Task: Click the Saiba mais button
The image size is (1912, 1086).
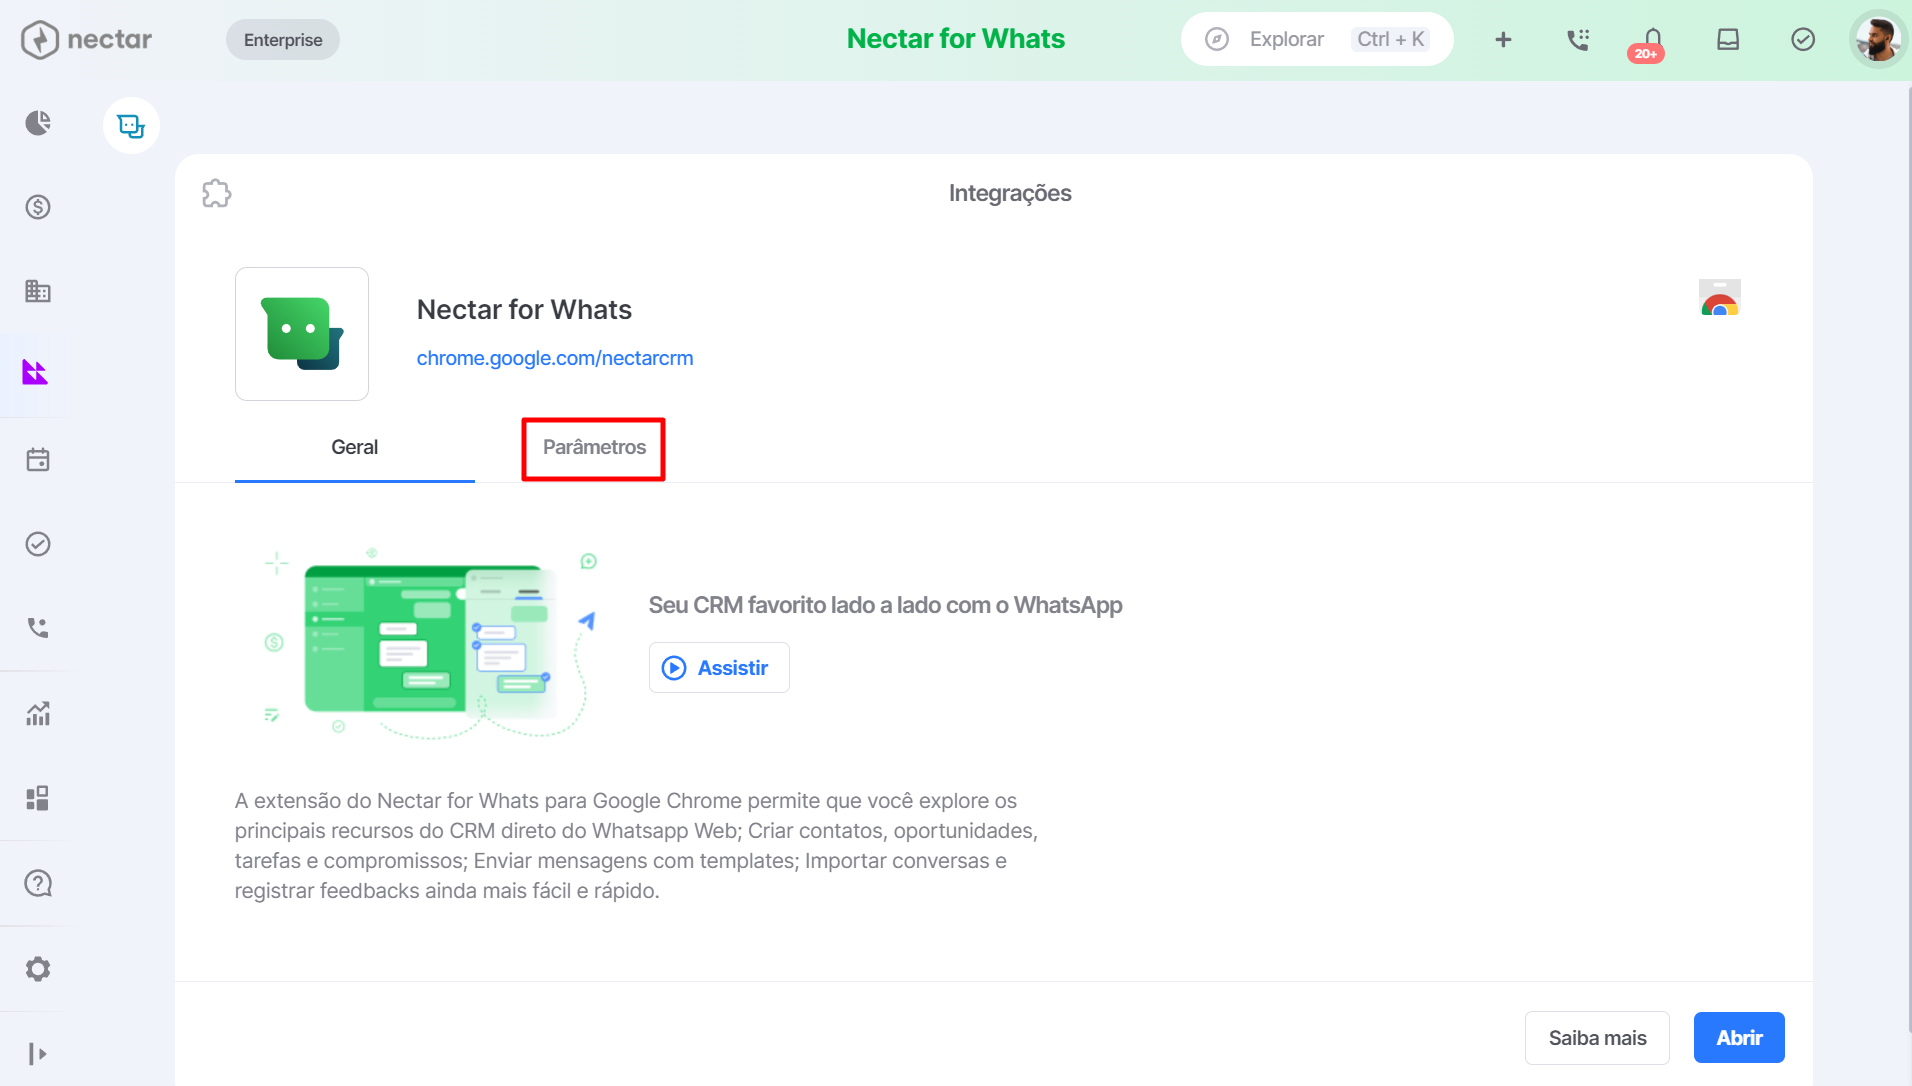Action: (x=1597, y=1038)
